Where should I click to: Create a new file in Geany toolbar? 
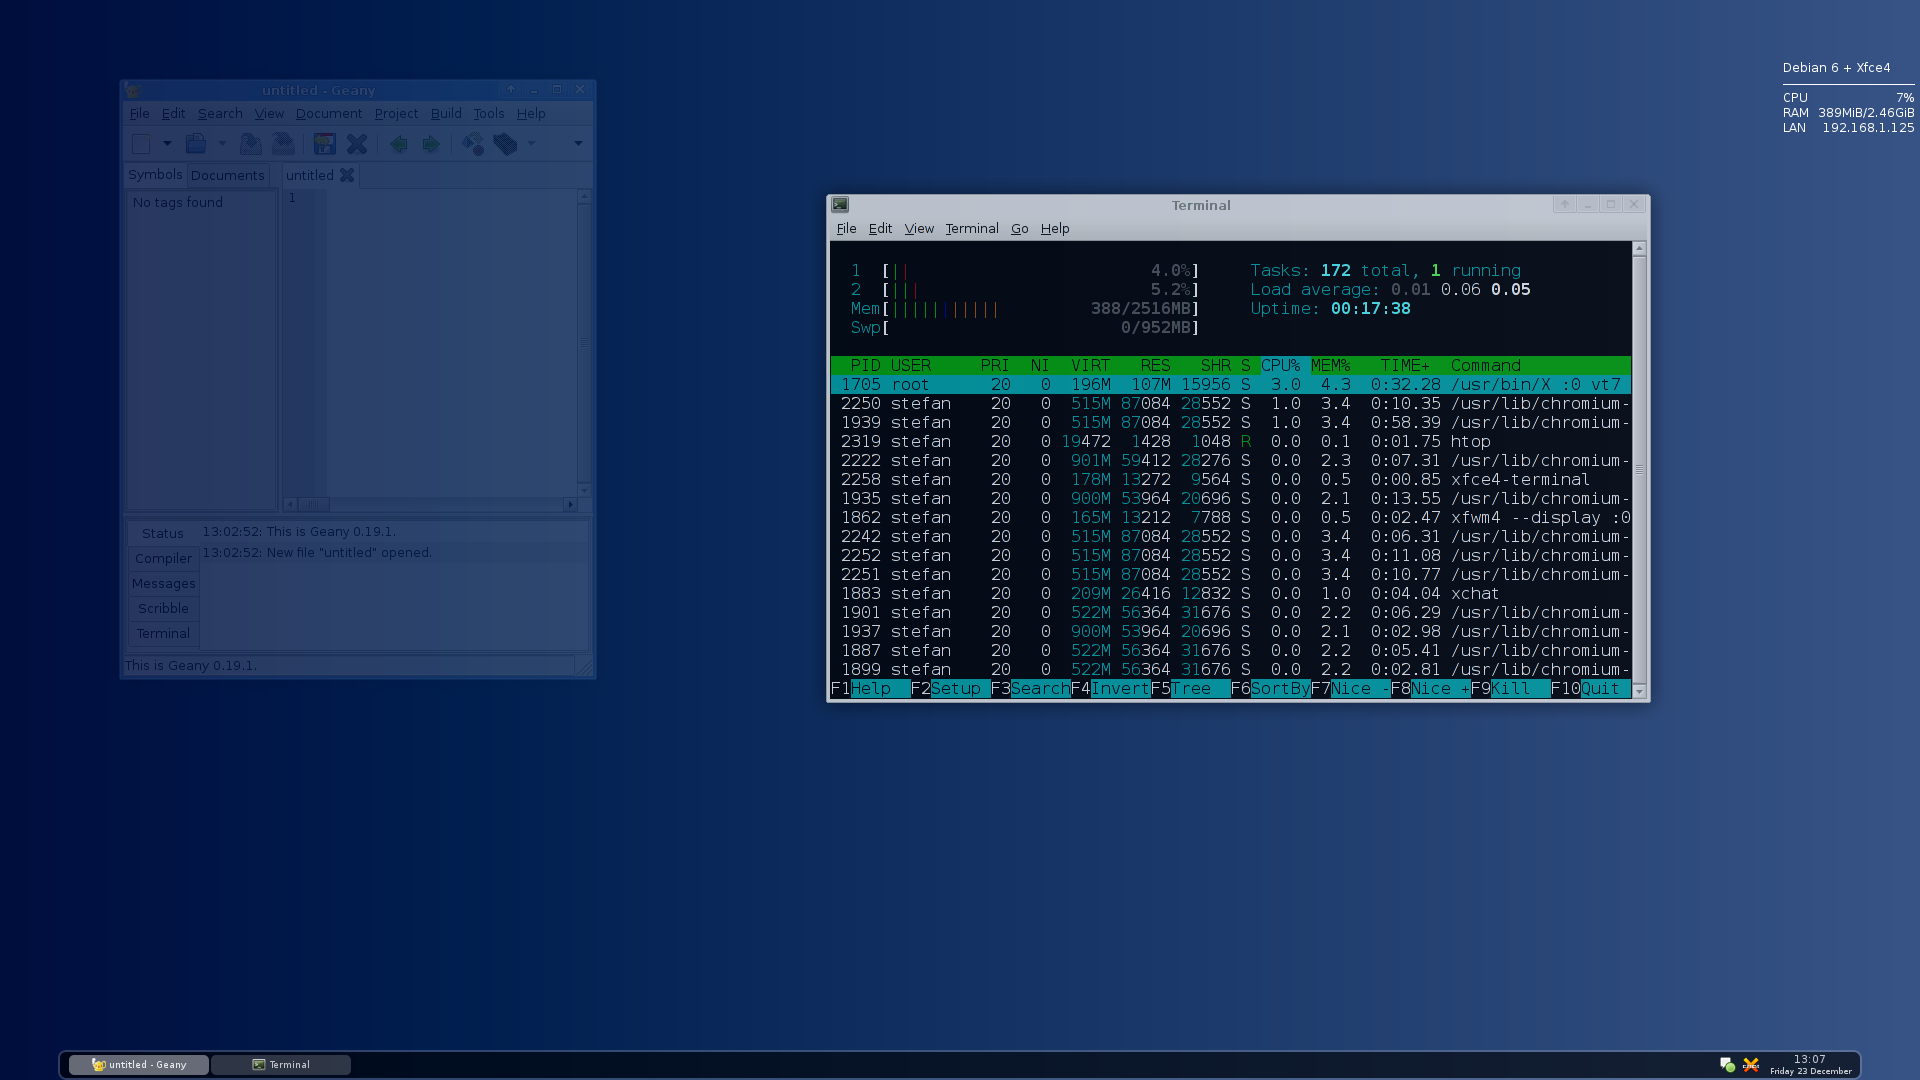click(141, 144)
